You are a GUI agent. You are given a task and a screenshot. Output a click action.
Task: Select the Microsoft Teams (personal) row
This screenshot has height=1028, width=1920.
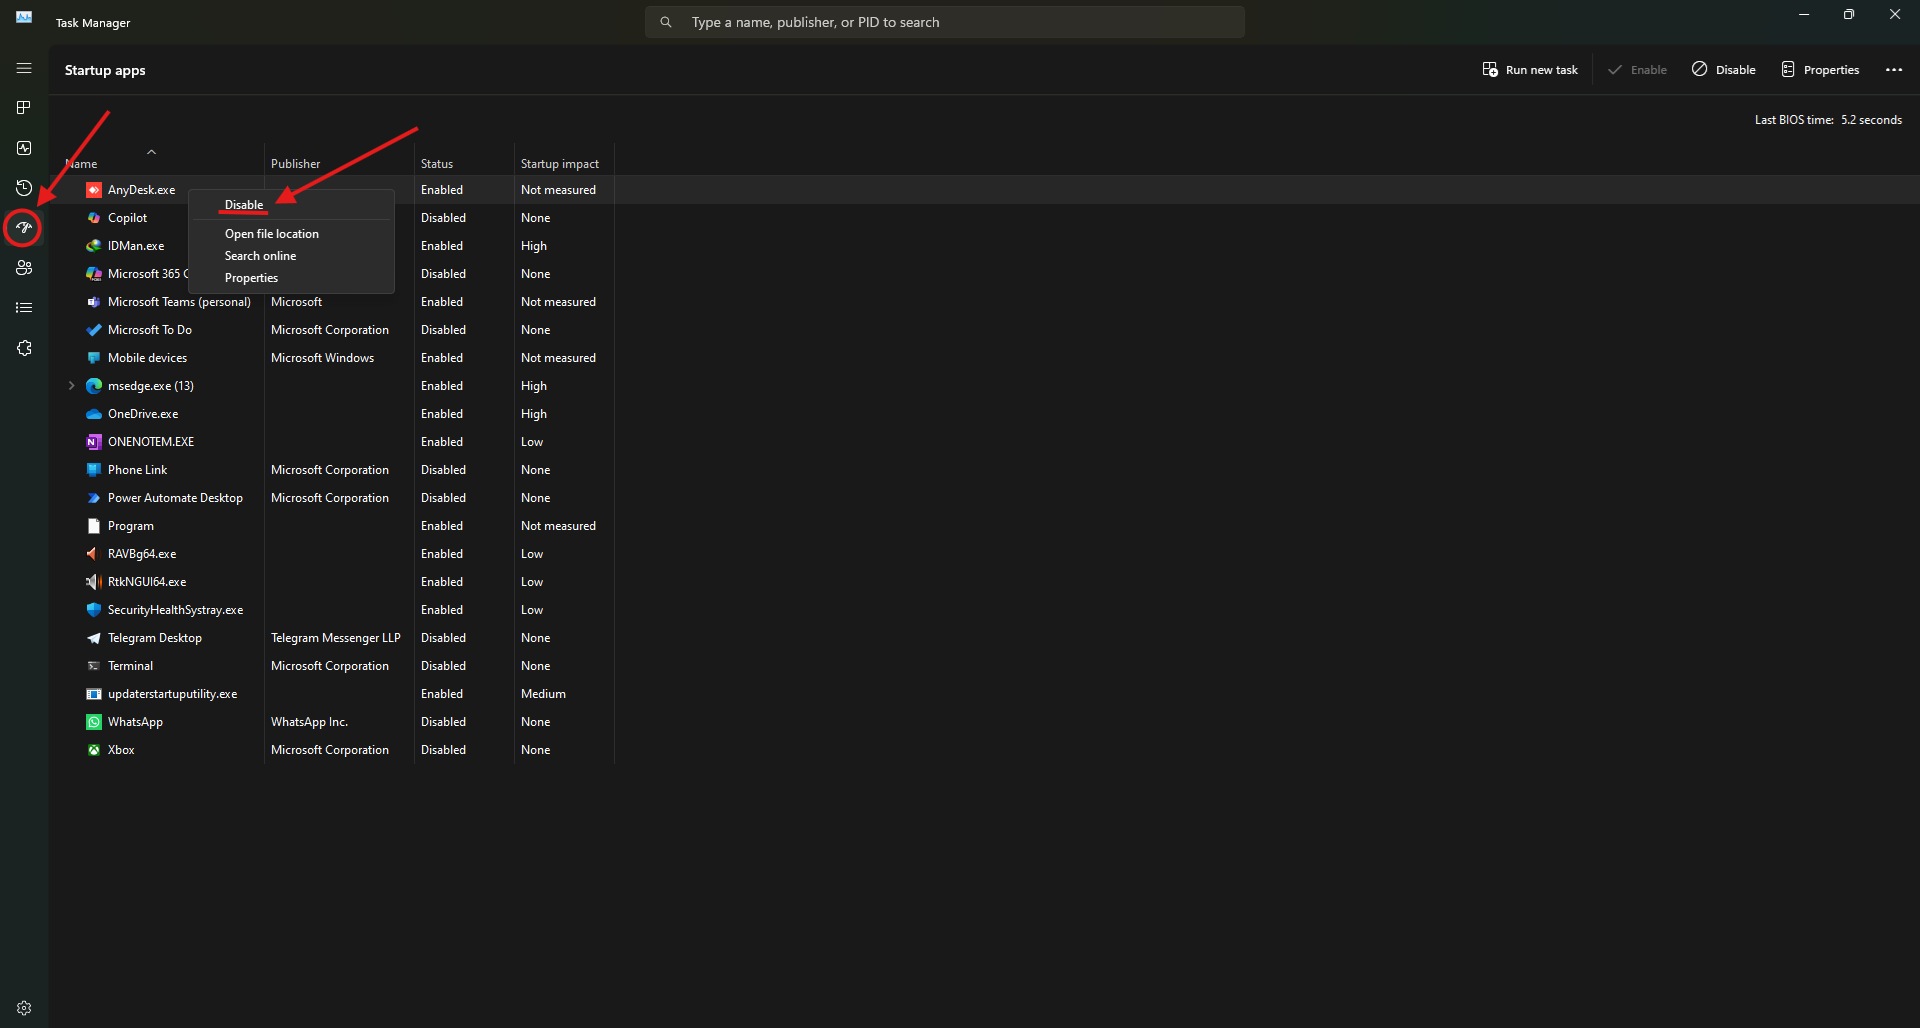[x=985, y=302]
